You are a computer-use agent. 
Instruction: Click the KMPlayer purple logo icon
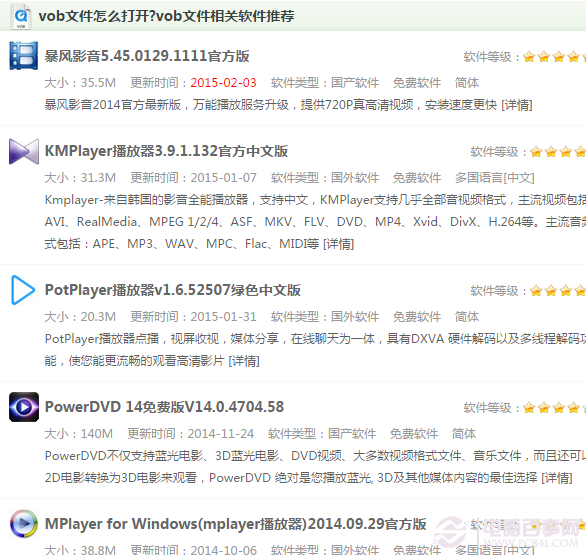[x=24, y=151]
